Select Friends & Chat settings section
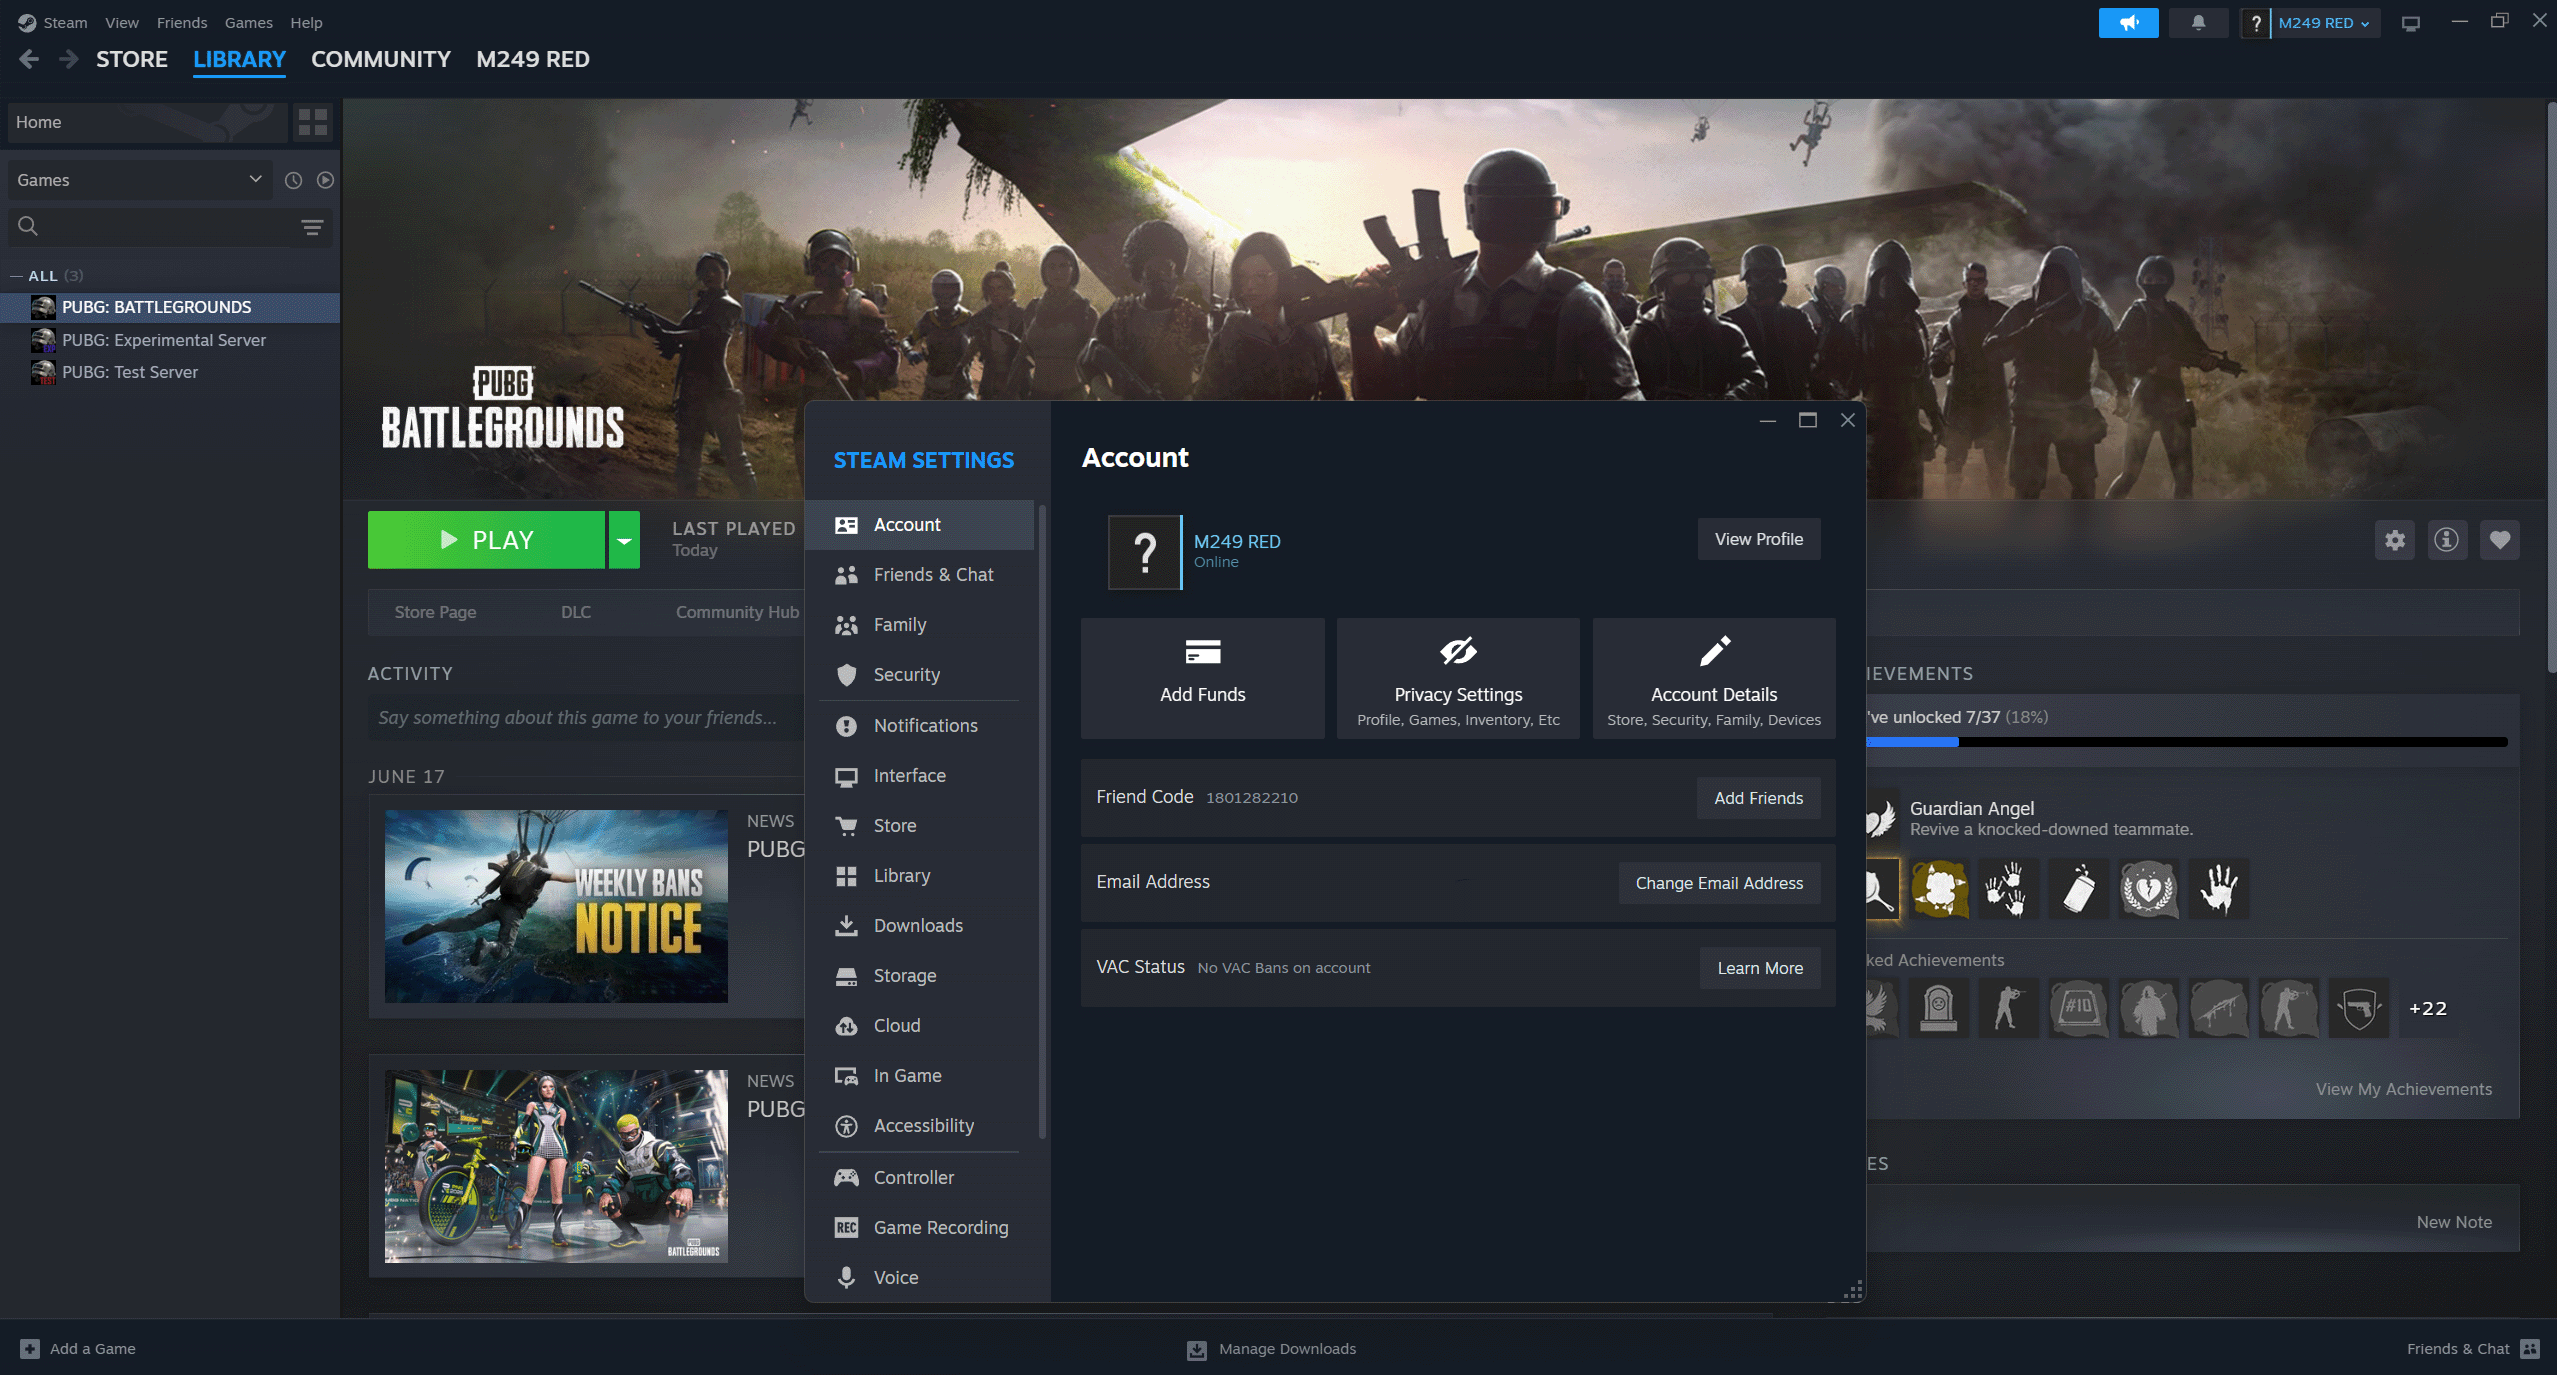The height and width of the screenshot is (1375, 2557). 919,575
